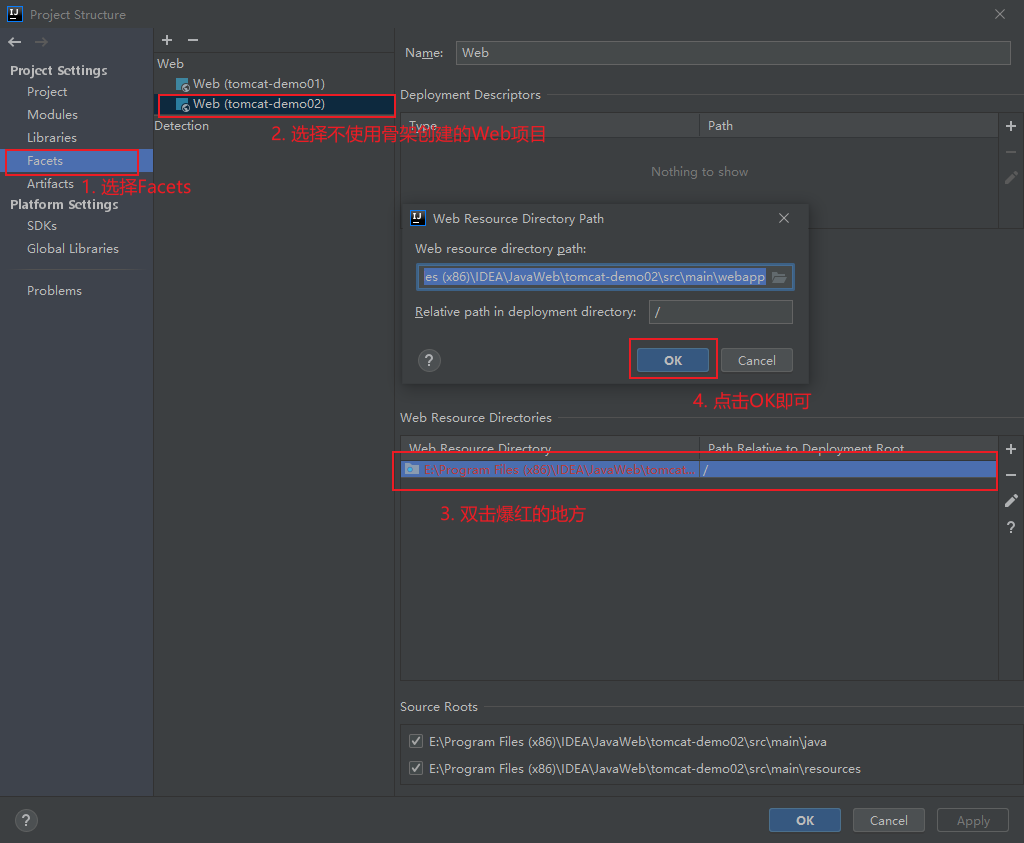Open help in Project Structure window
Screen dimensions: 1024x843
coord(26,820)
